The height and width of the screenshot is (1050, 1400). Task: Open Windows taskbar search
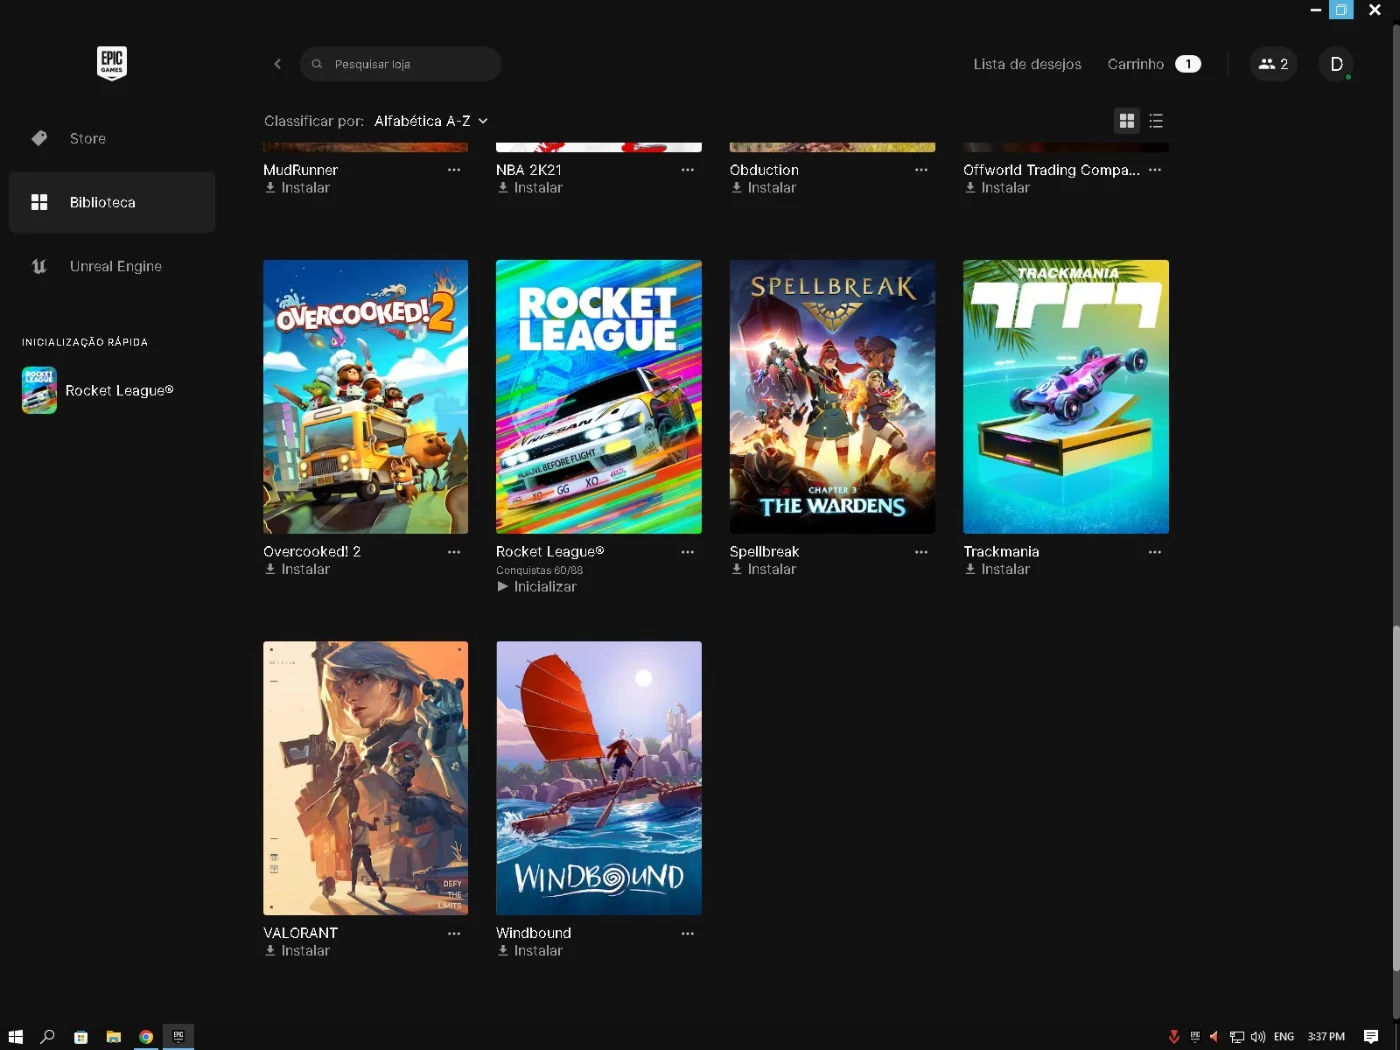[47, 1037]
